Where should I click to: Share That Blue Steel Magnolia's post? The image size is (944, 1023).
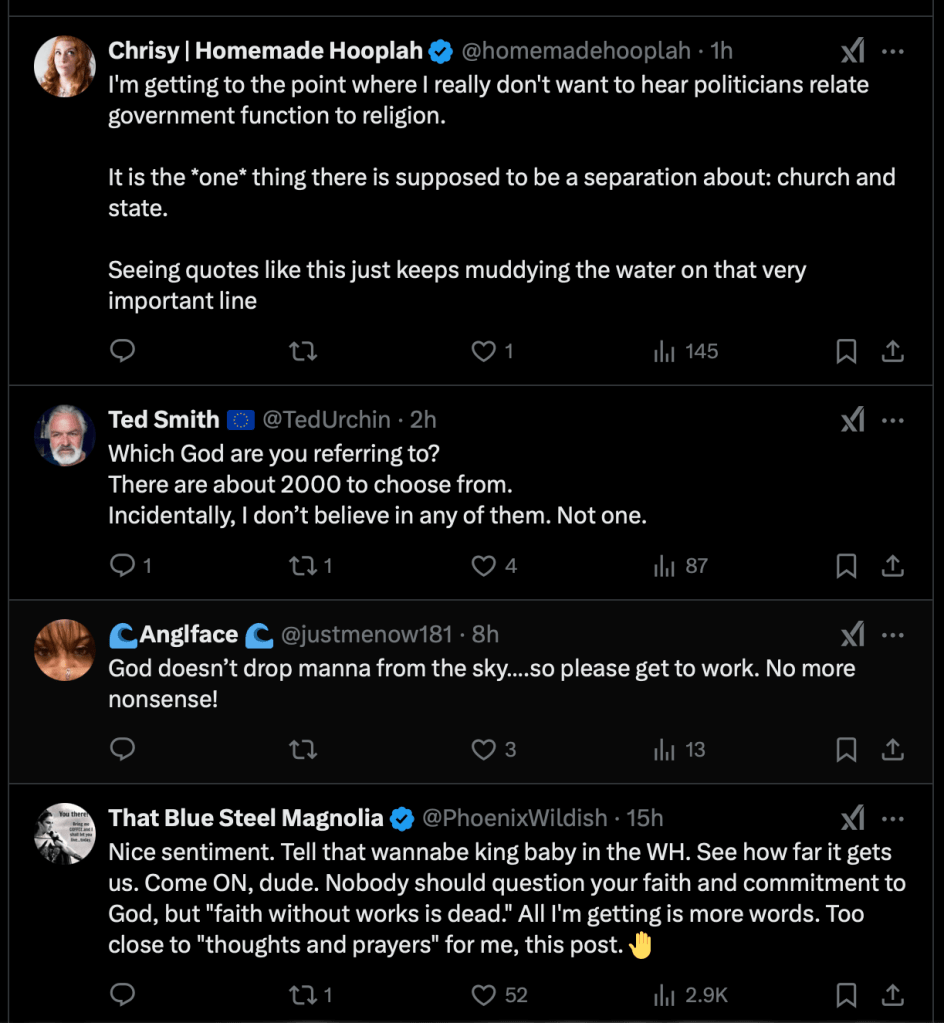[893, 995]
